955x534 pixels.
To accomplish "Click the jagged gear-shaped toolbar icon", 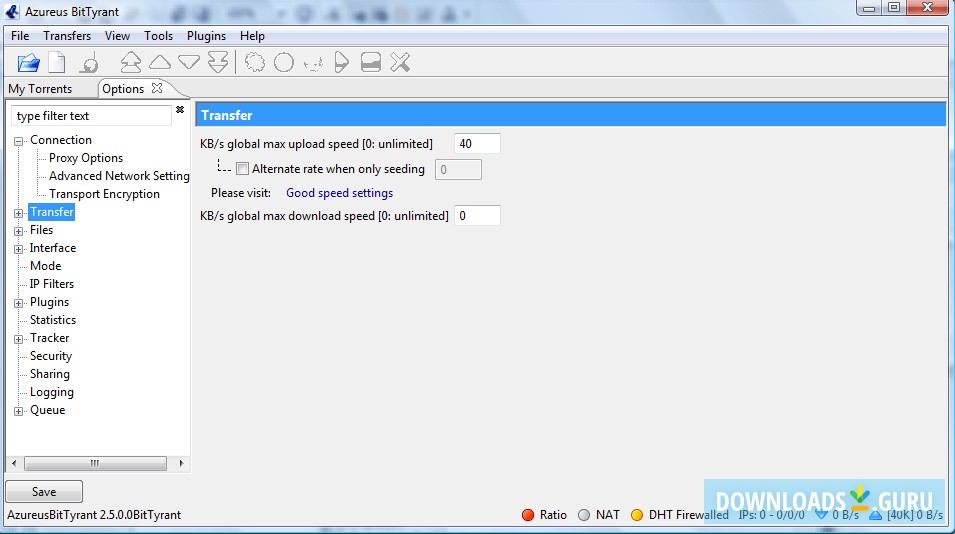I will 255,62.
